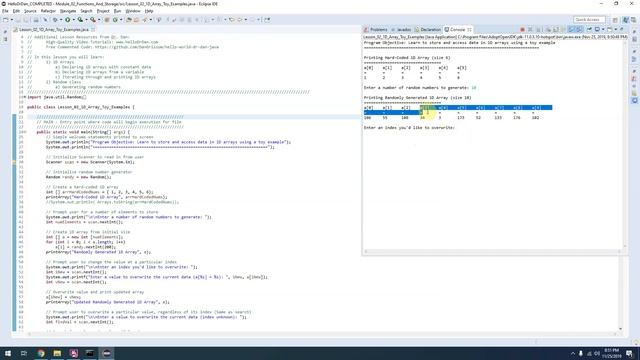Select the Lesson_02_1D_Array_Toy_Examples.java editor tab
Viewport: 640px width, 360px height.
tap(53, 30)
